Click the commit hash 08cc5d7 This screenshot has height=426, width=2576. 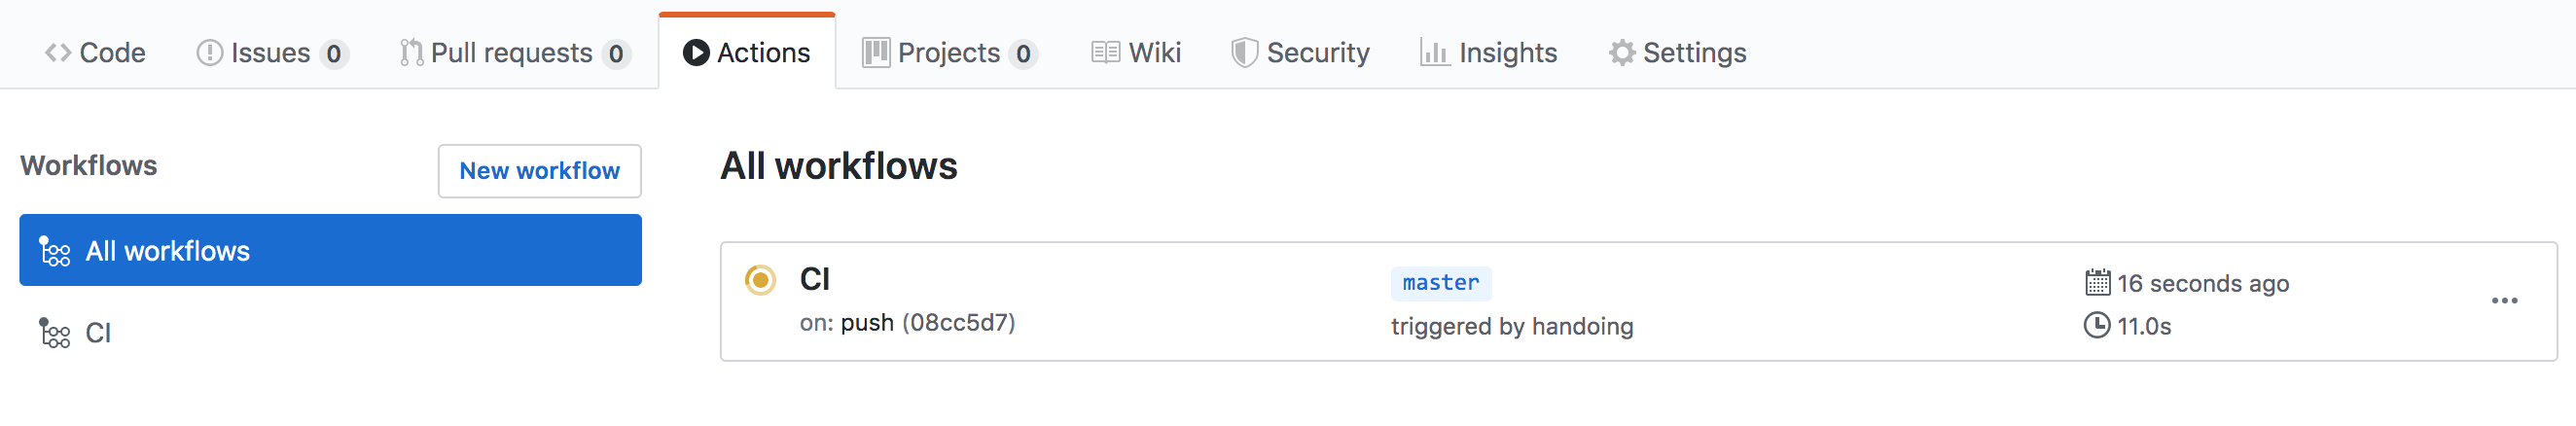tap(958, 323)
